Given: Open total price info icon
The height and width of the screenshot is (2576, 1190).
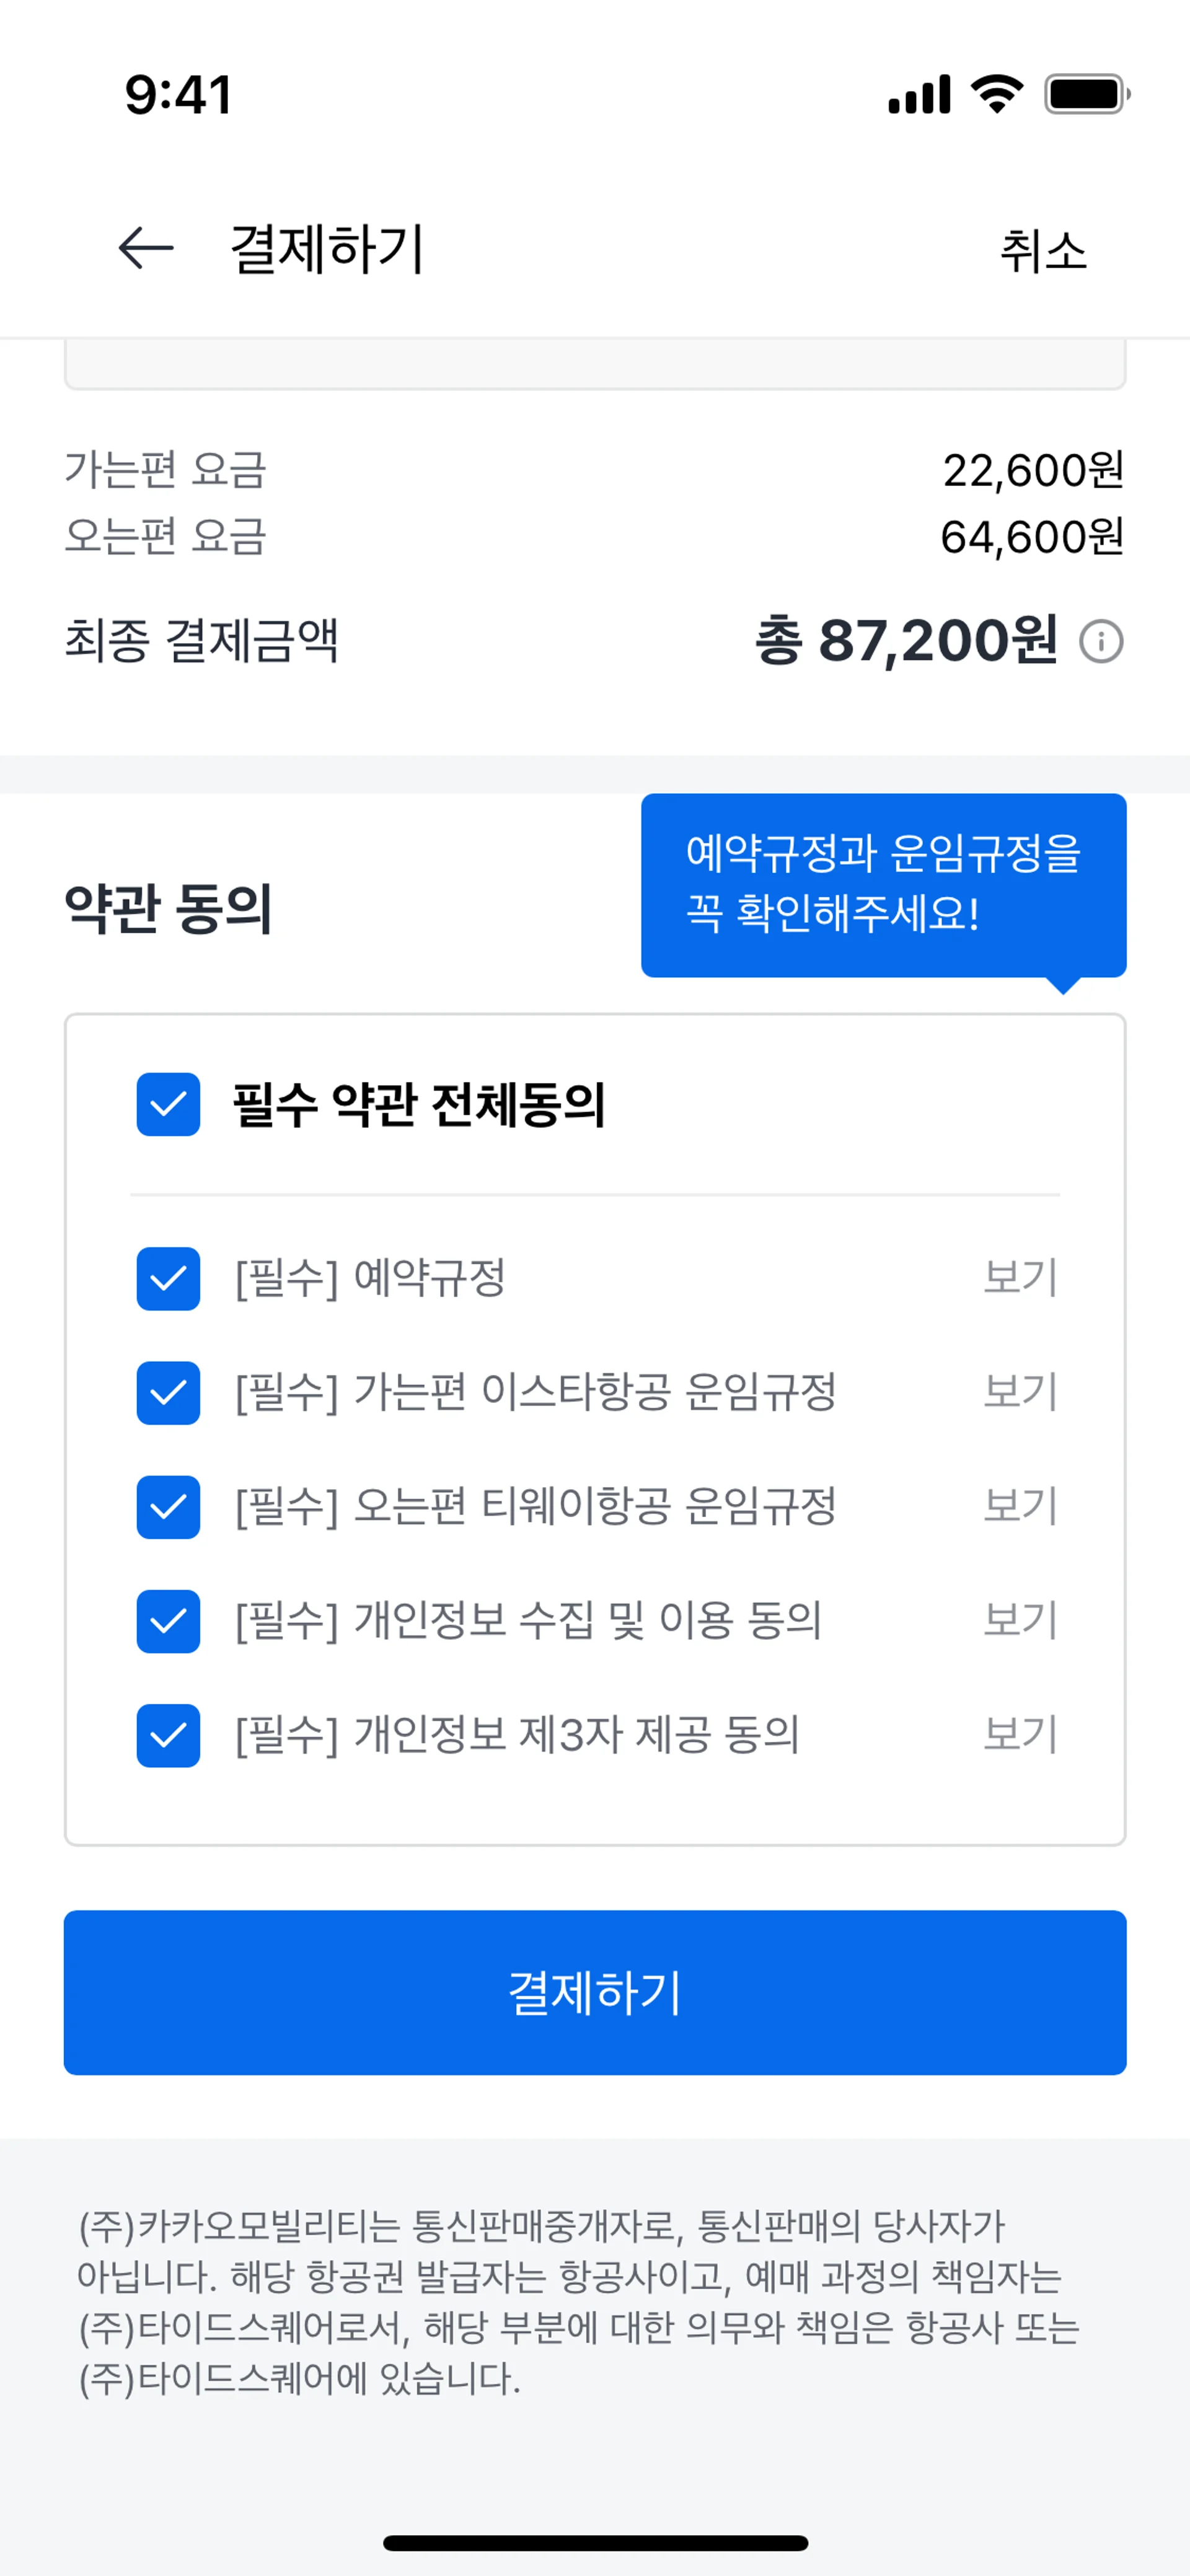Looking at the screenshot, I should [x=1101, y=641].
